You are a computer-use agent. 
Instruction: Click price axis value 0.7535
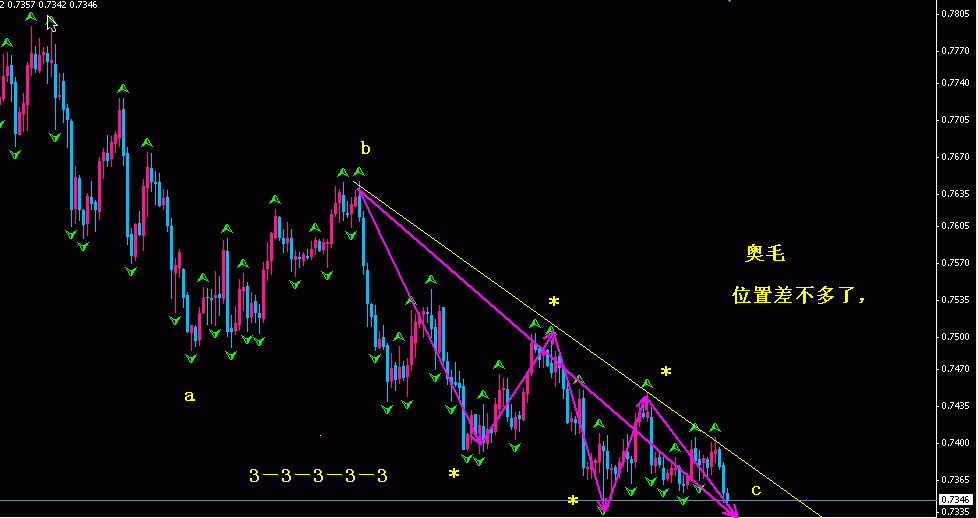[956, 300]
